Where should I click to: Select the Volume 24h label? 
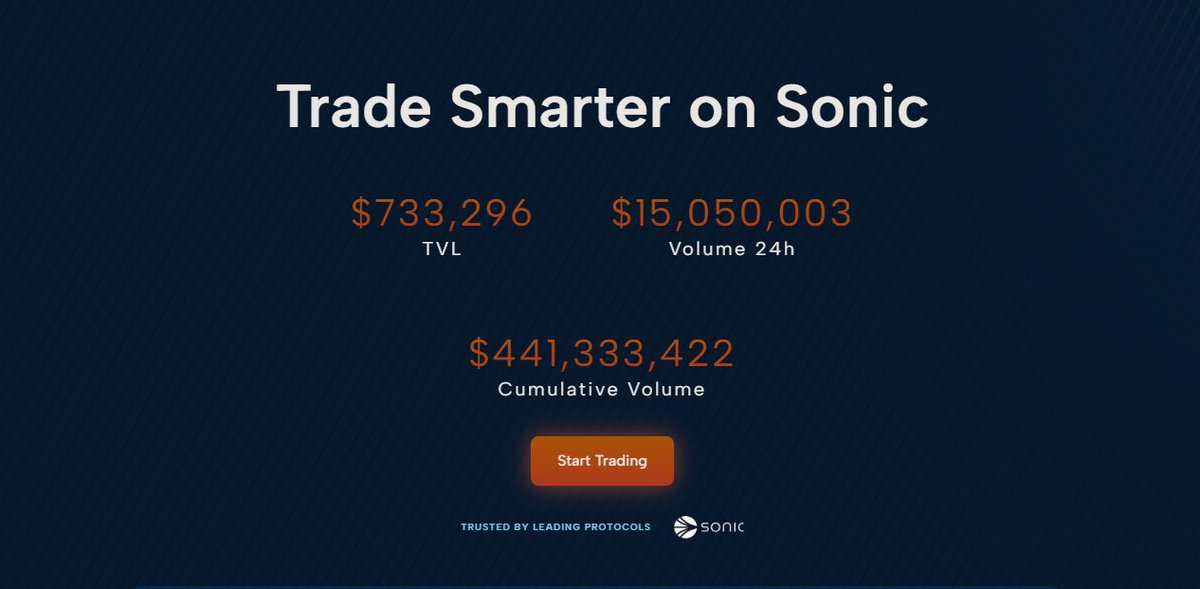click(x=732, y=249)
